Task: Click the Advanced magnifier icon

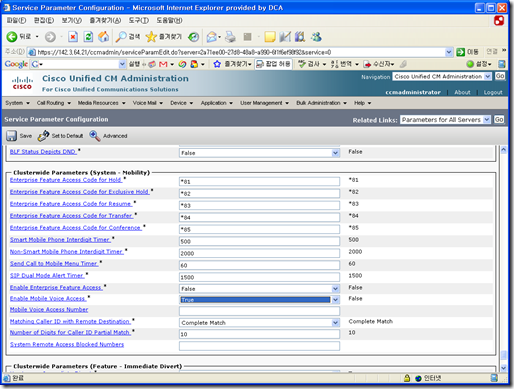Action: pyautogui.click(x=95, y=136)
